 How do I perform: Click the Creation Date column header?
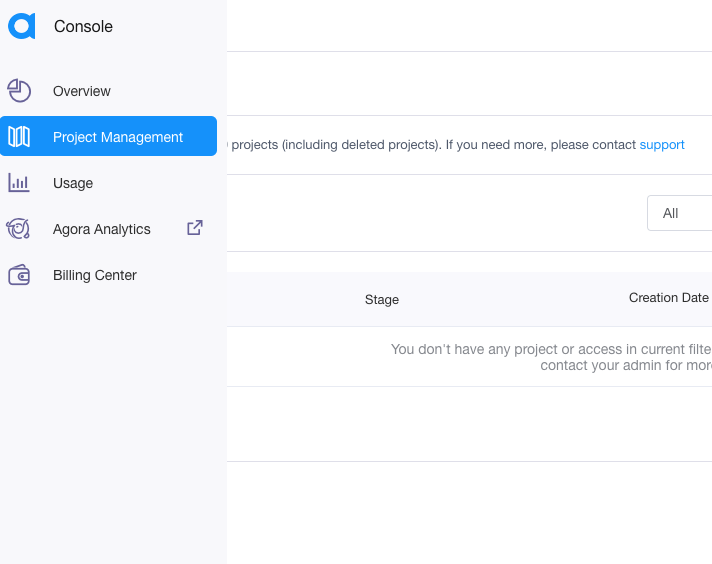(x=668, y=298)
